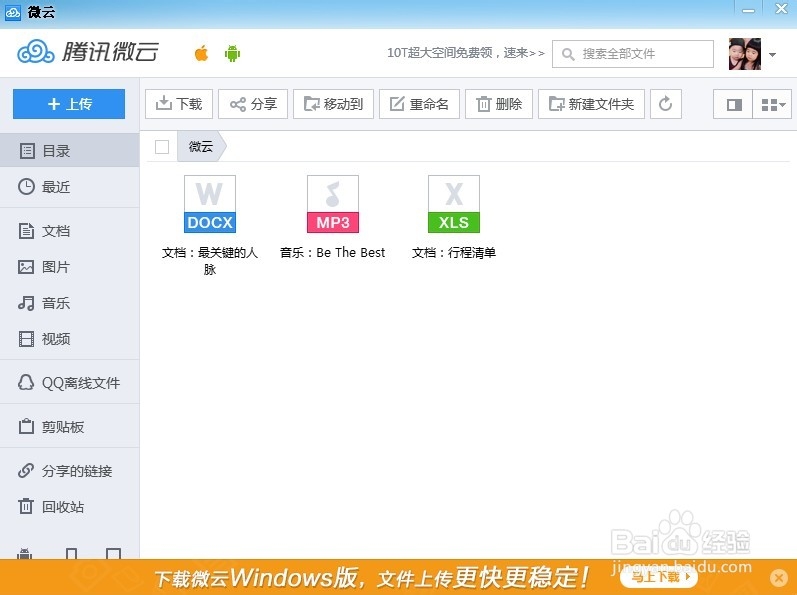Viewport: 797px width, 595px height.
Task: Open QQ离线文件 offline files
Action: pyautogui.click(x=70, y=383)
